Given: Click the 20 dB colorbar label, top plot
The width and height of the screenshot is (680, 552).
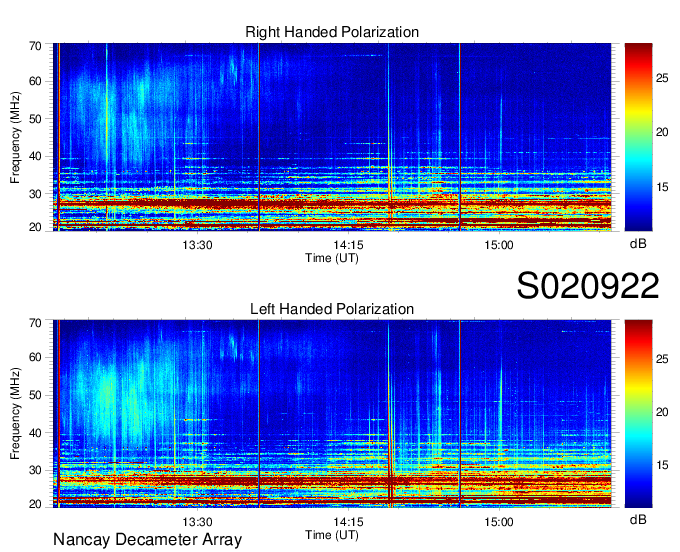Looking at the screenshot, I should coord(662,133).
